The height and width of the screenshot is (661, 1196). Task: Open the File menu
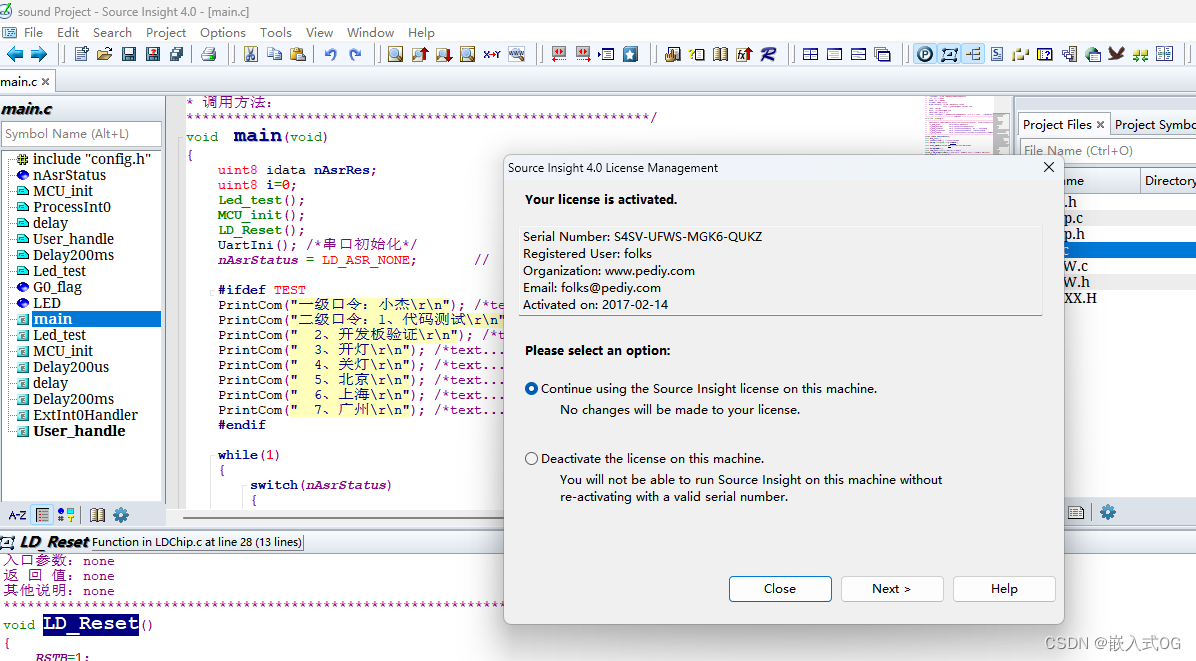click(x=33, y=33)
